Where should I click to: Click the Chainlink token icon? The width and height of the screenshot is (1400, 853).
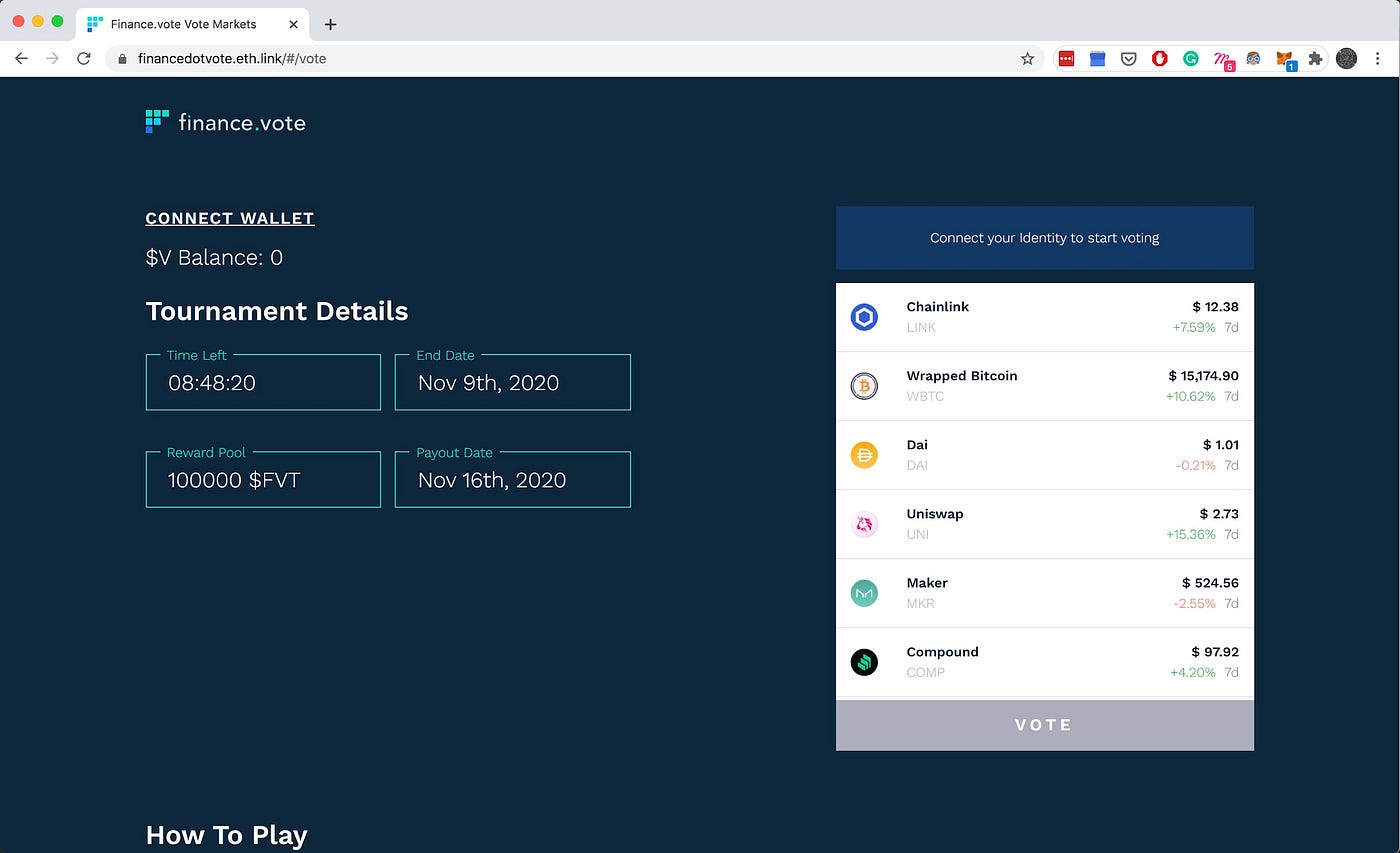(864, 318)
